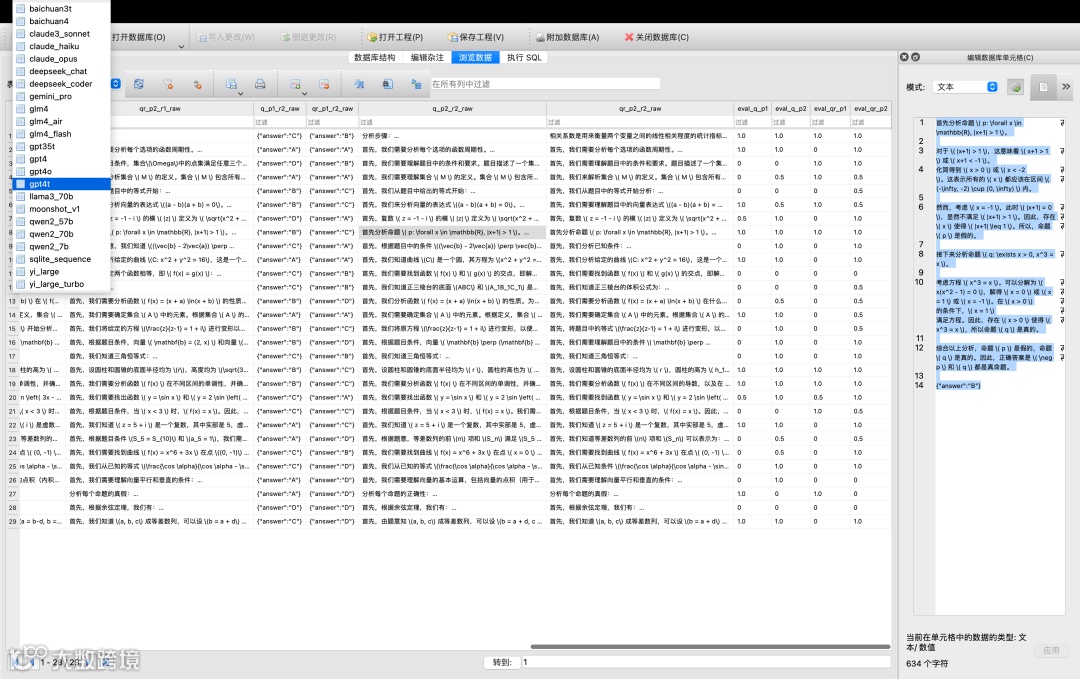Select row header number 20
Screen dimensions: 1080x679
12,397
